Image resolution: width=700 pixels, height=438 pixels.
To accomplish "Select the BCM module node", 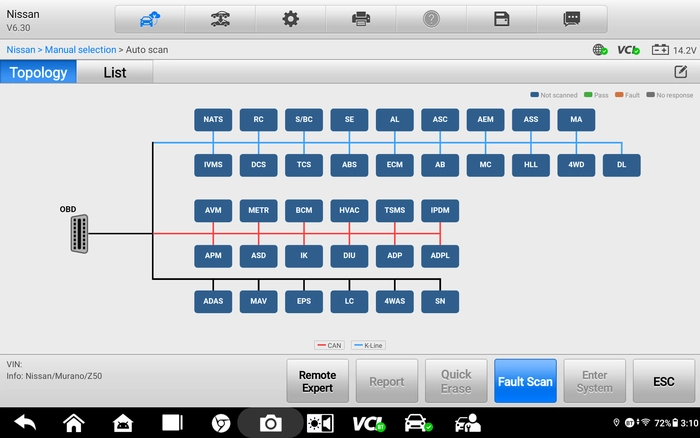I will pos(304,210).
